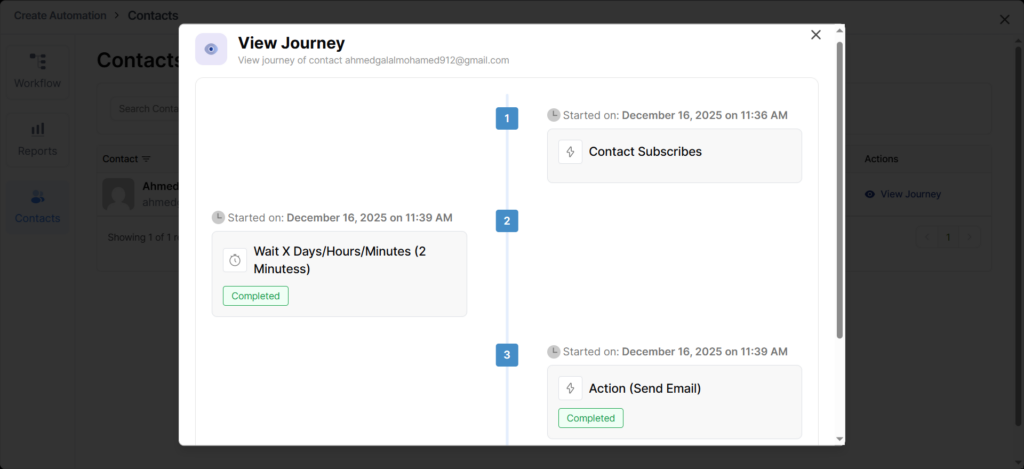Switch to the Contacts sidebar tab

(37, 206)
